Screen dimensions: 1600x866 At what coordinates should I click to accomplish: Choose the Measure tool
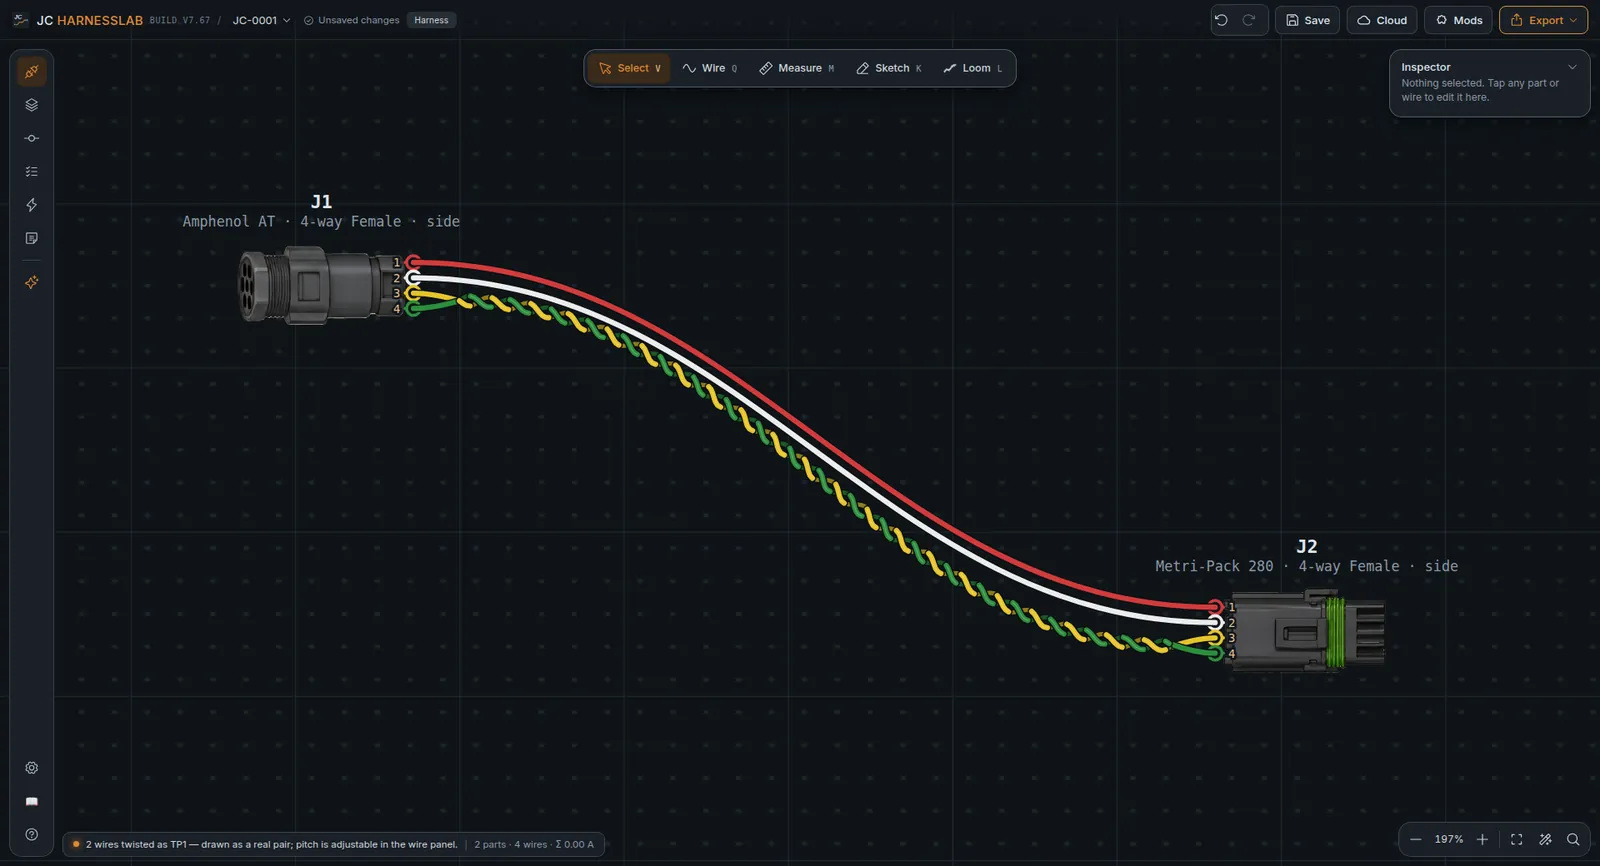796,68
